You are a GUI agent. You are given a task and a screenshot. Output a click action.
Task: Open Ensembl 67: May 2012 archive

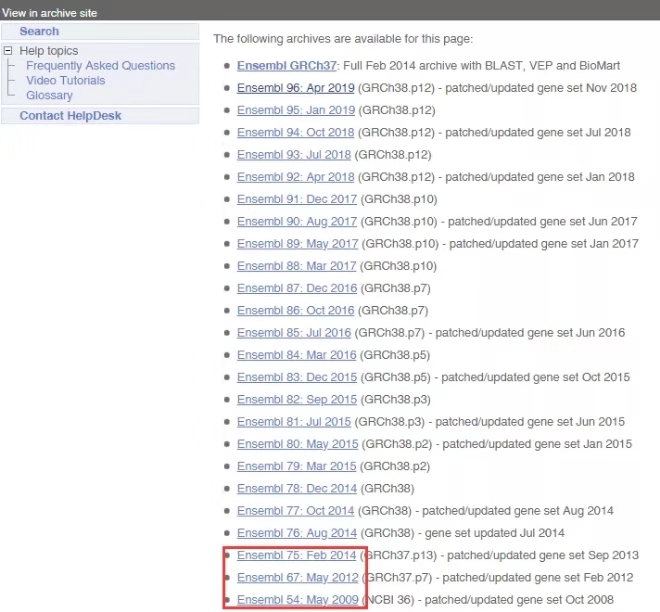tap(298, 578)
